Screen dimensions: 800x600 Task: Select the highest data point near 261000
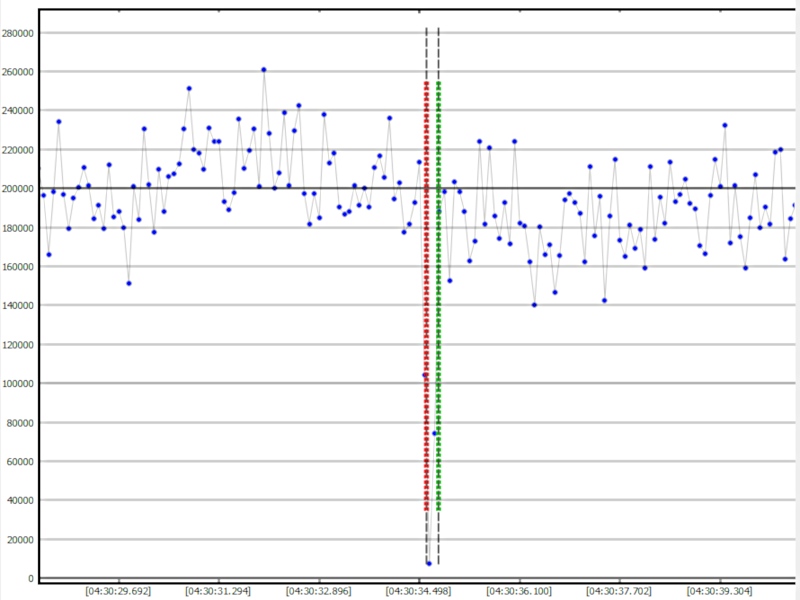pos(264,70)
